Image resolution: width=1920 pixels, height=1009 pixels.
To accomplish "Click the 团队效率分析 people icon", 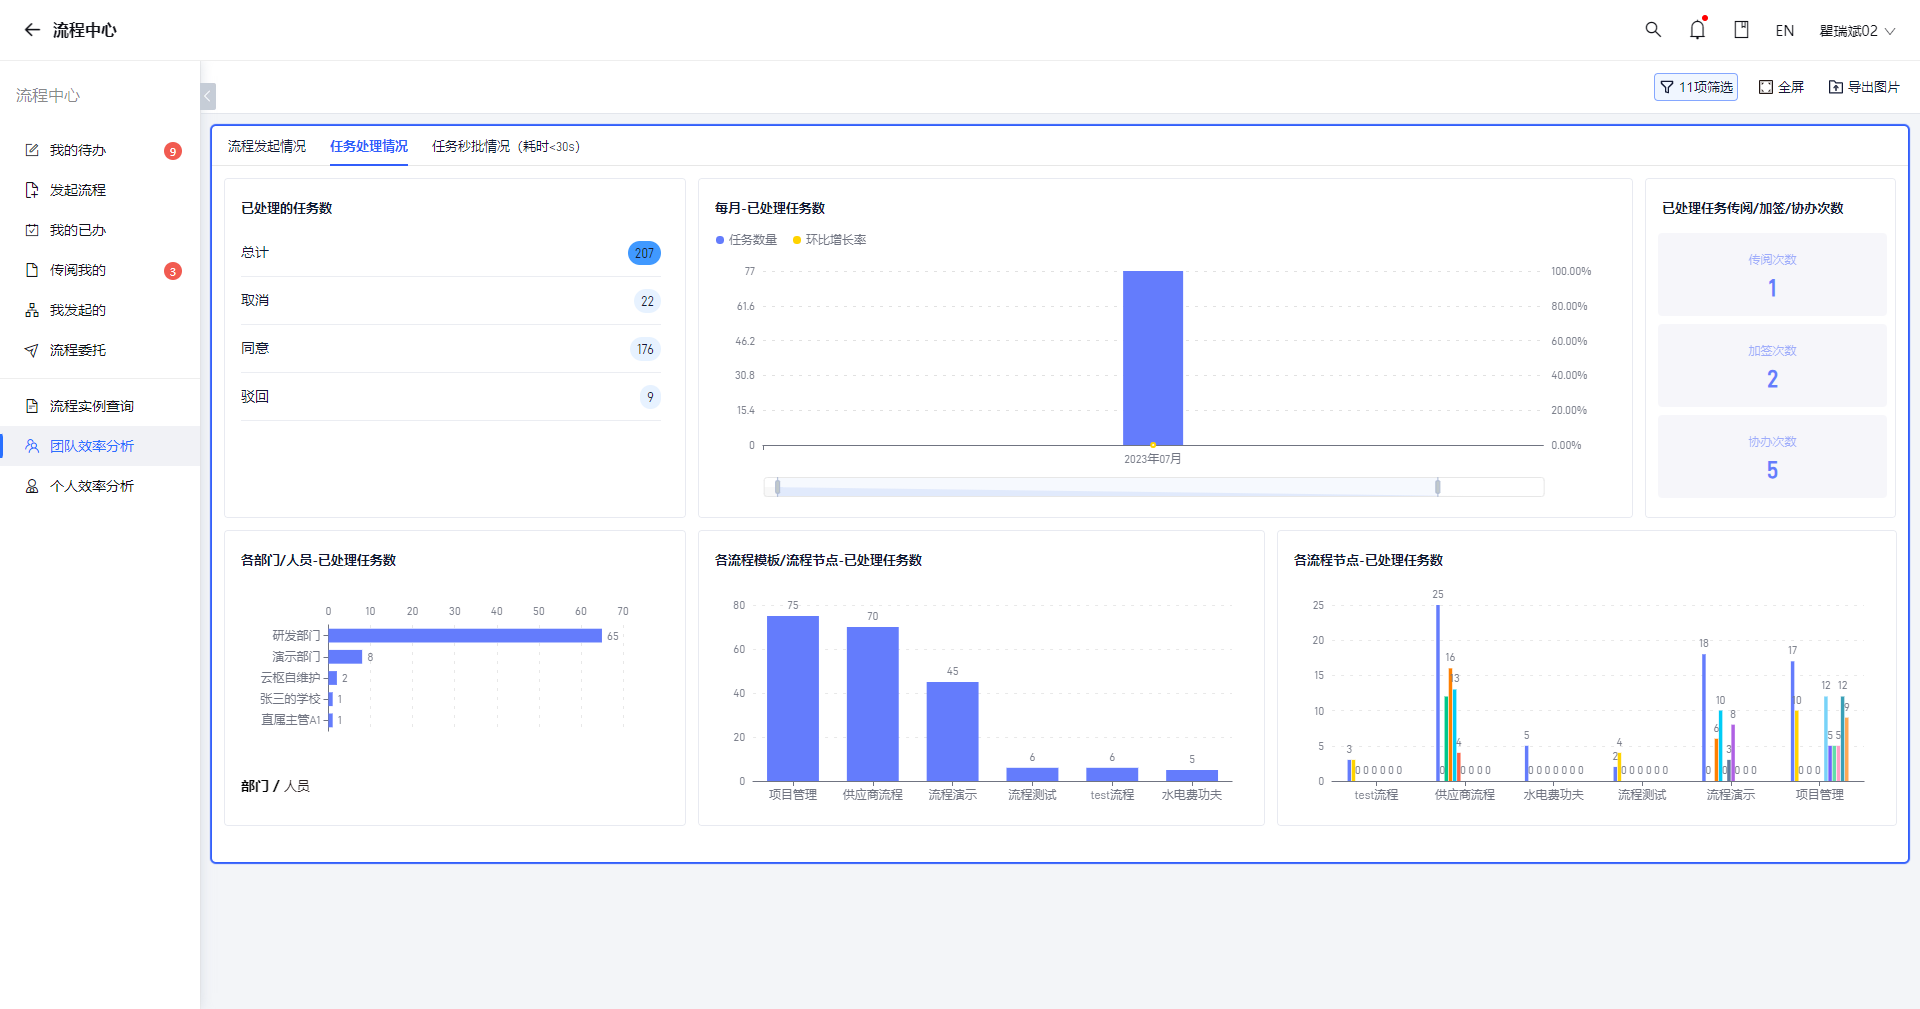I will tap(32, 446).
